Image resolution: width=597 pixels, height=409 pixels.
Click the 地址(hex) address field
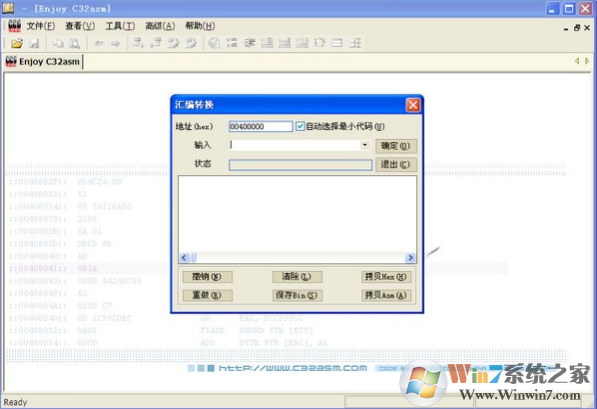pos(260,126)
